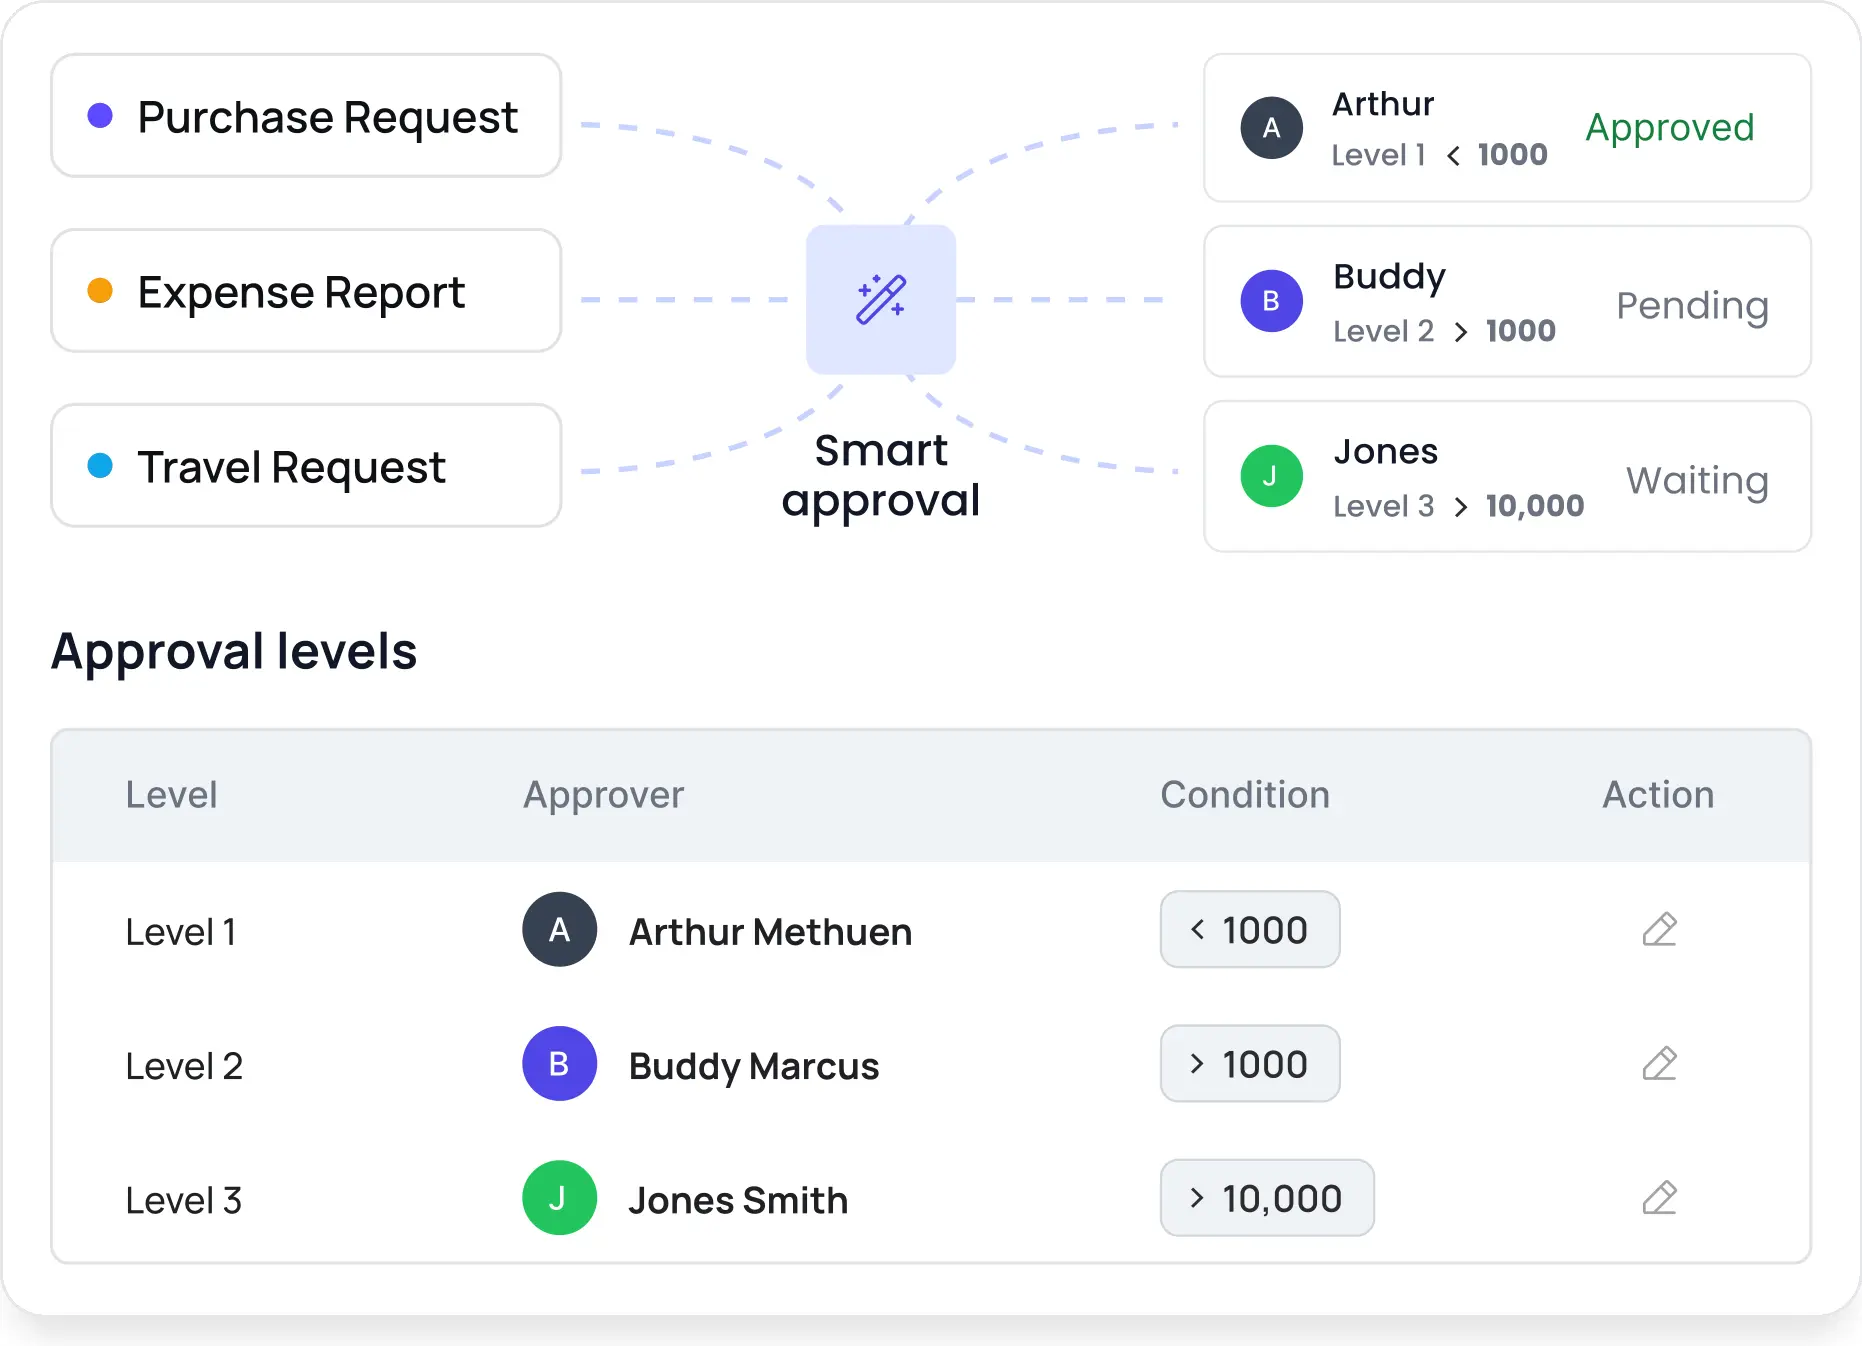The height and width of the screenshot is (1346, 1862).
Task: Select the Purchase Request card
Action: point(306,116)
